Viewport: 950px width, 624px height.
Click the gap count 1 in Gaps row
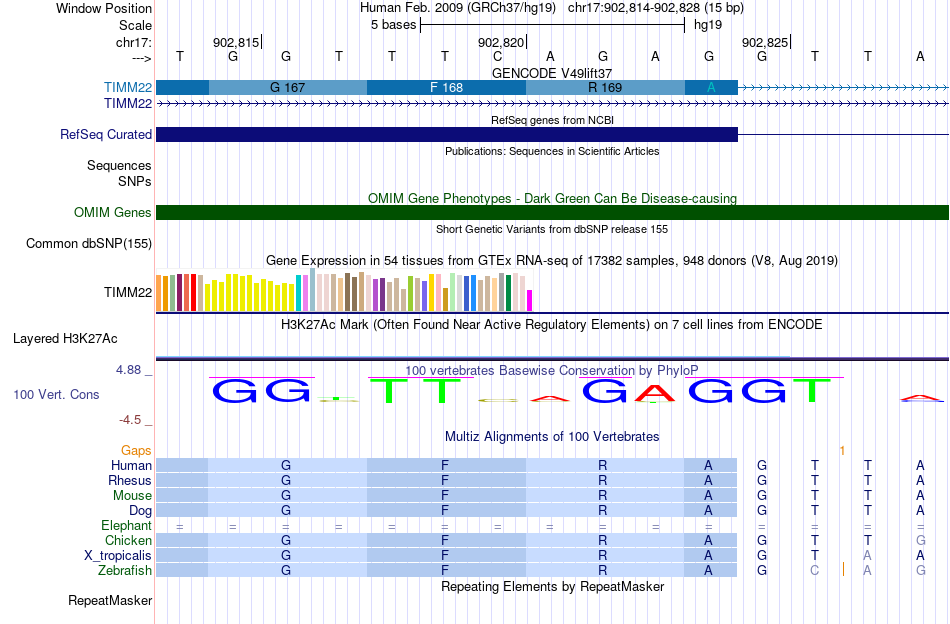842,450
